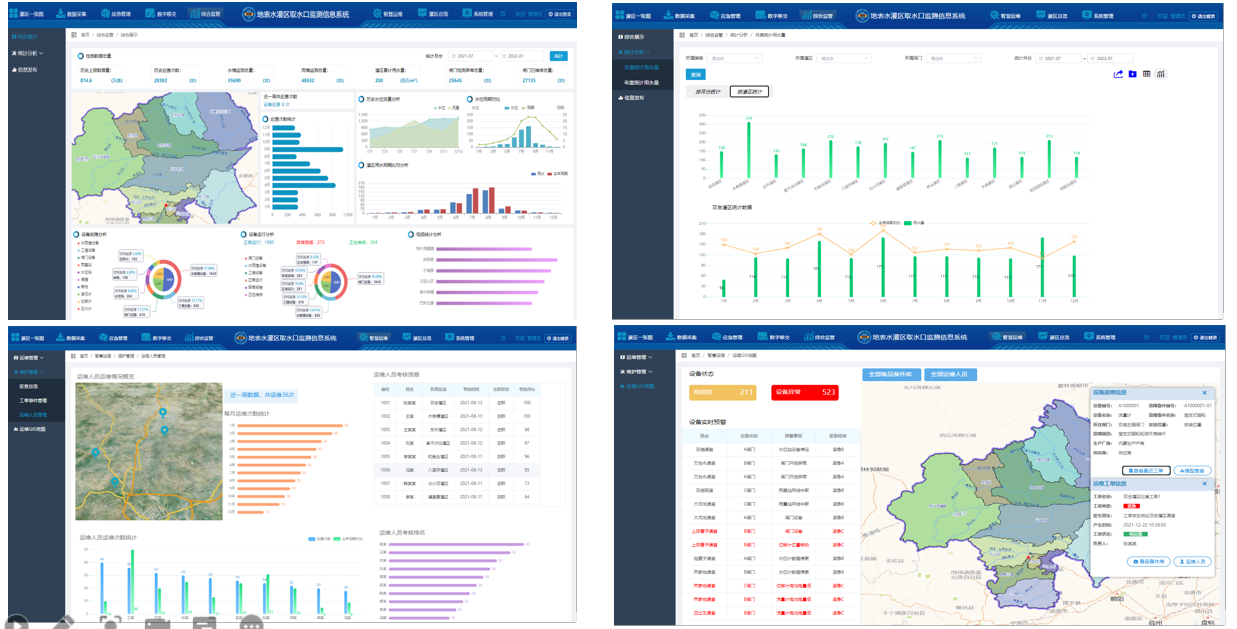Click the 数据采集 download icon in the top-left window

tap(62, 15)
